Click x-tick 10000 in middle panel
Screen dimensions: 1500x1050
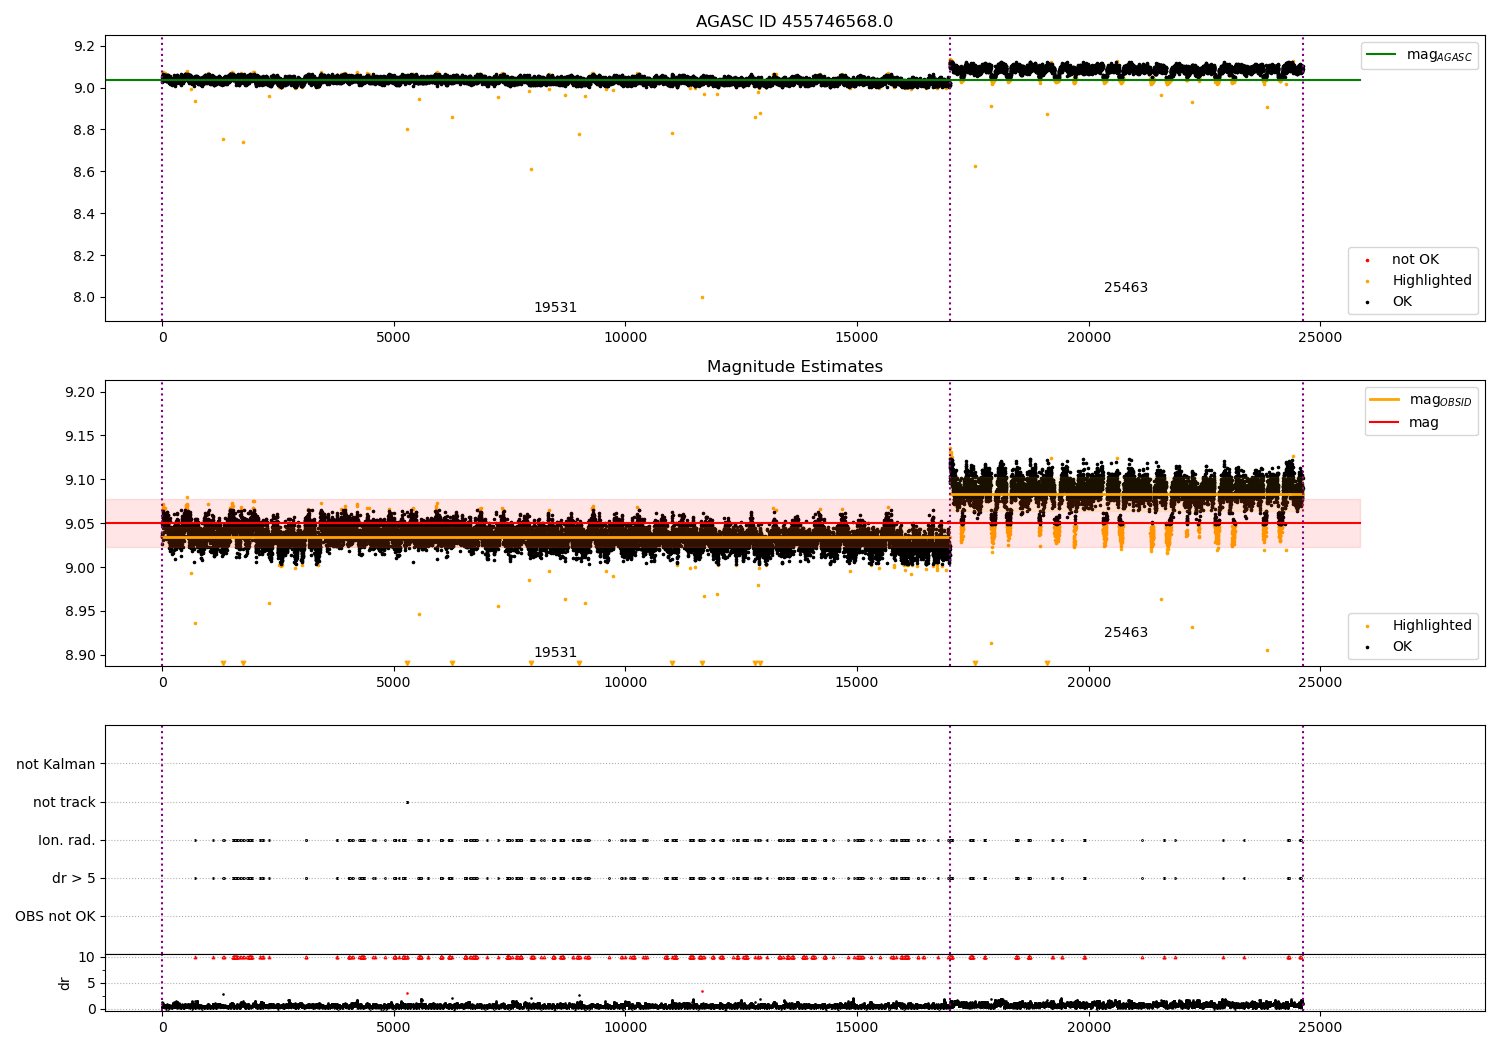[625, 682]
